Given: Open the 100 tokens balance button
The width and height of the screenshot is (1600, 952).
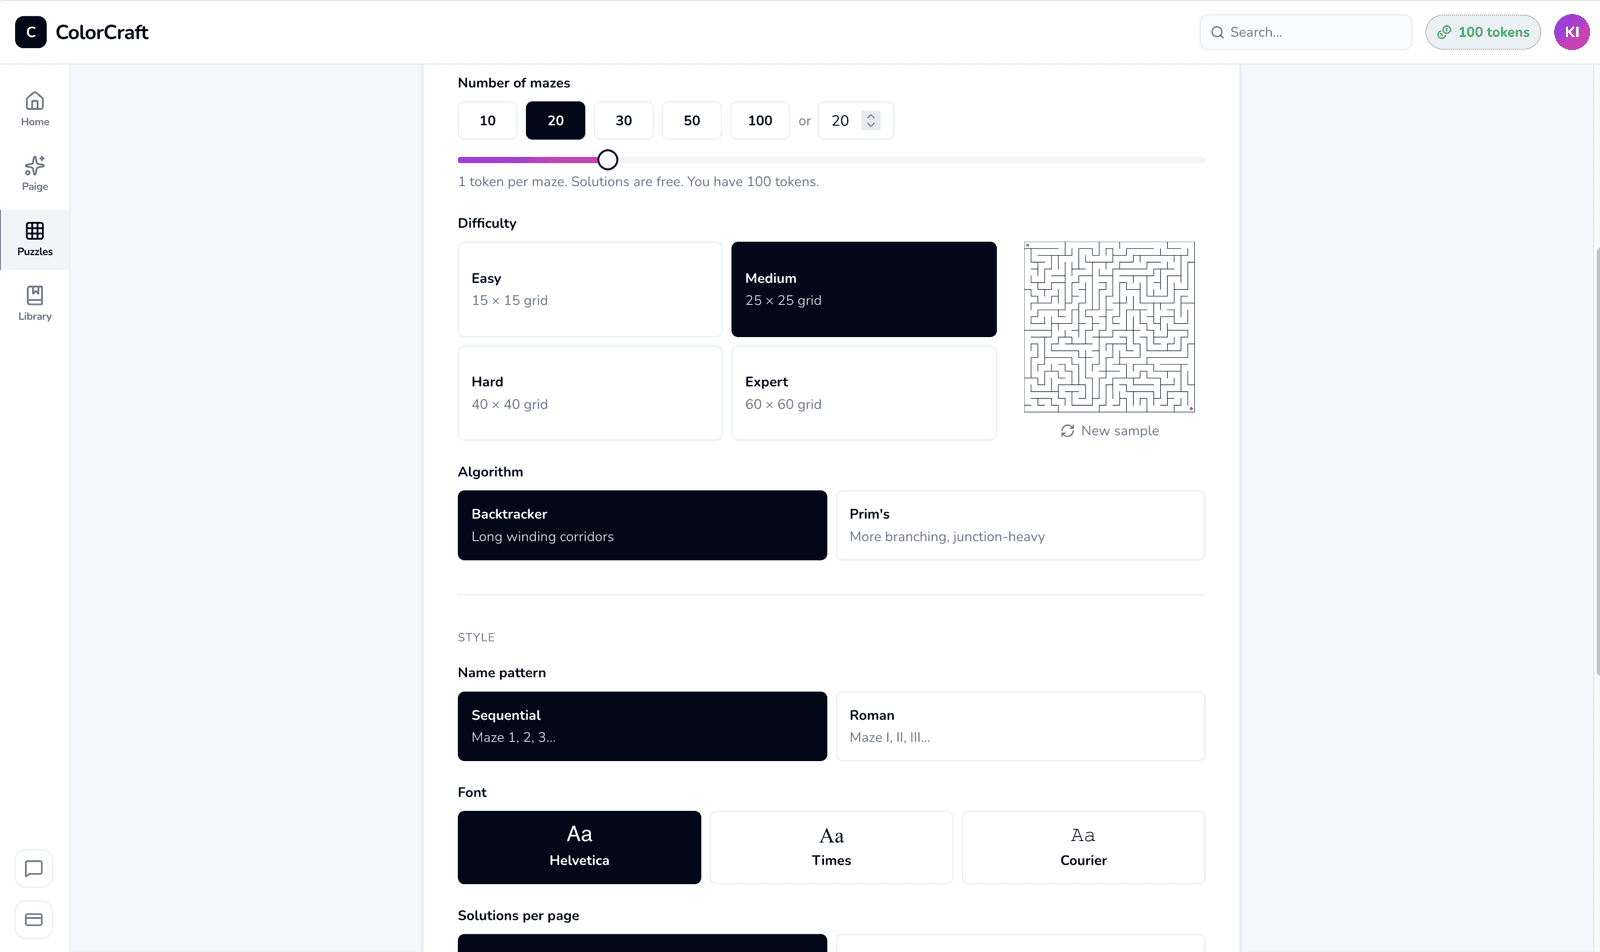Looking at the screenshot, I should 1483,32.
